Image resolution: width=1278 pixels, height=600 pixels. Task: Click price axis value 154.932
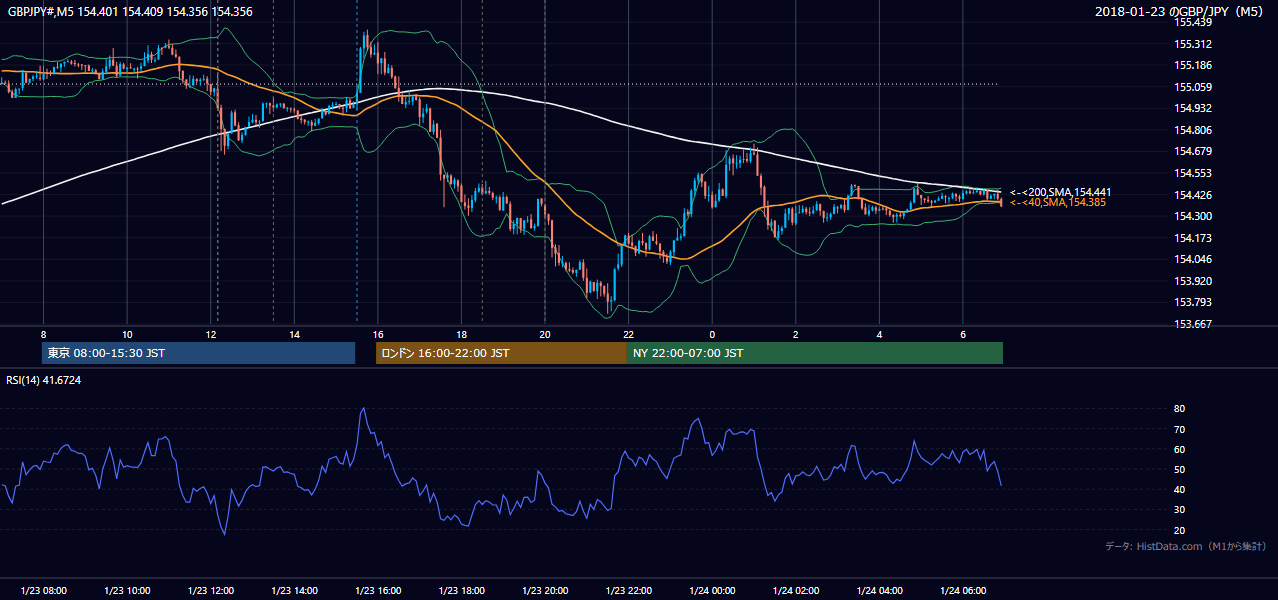pos(1194,108)
